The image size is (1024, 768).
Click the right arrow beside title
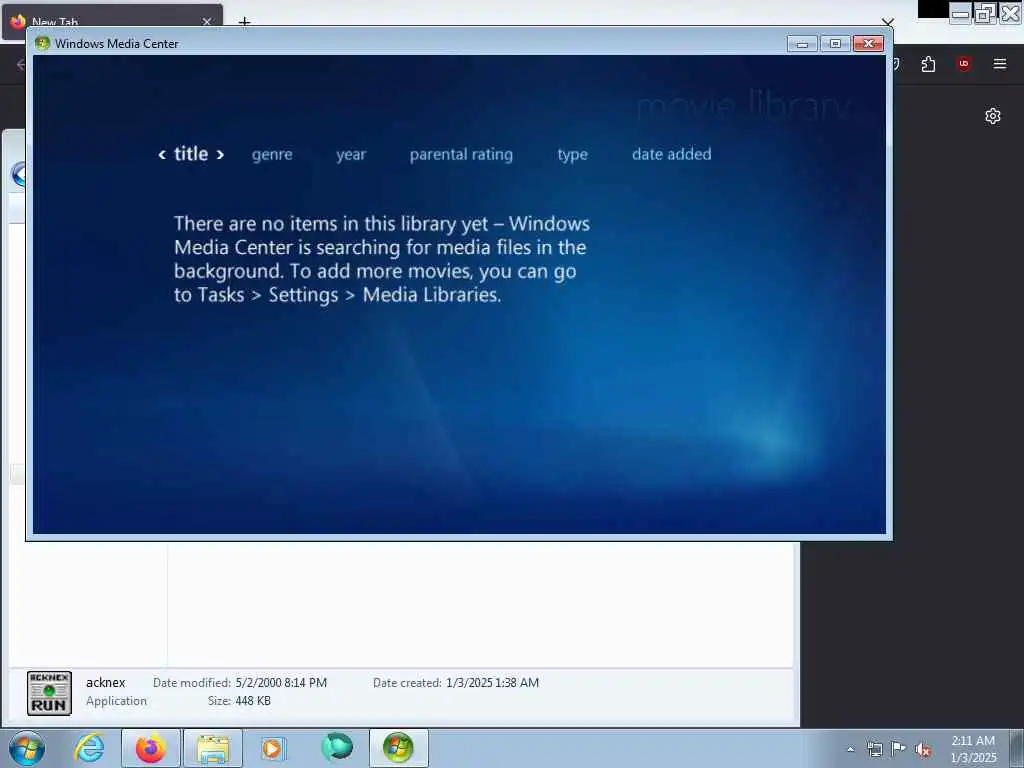(220, 155)
